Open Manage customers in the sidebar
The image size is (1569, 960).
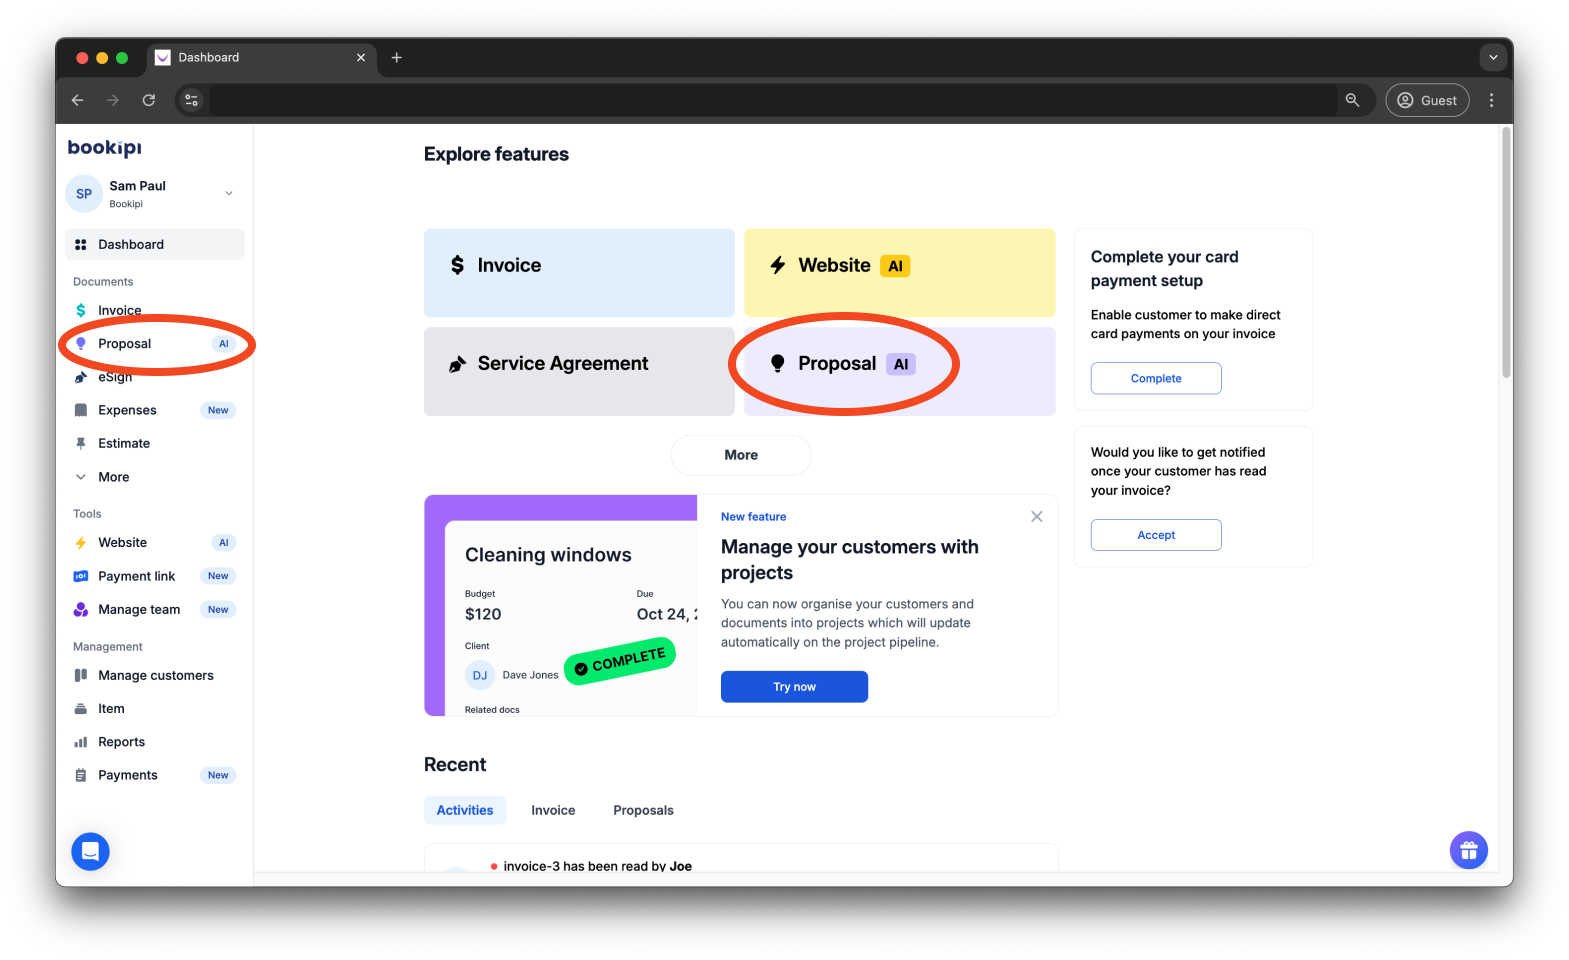[x=155, y=676]
